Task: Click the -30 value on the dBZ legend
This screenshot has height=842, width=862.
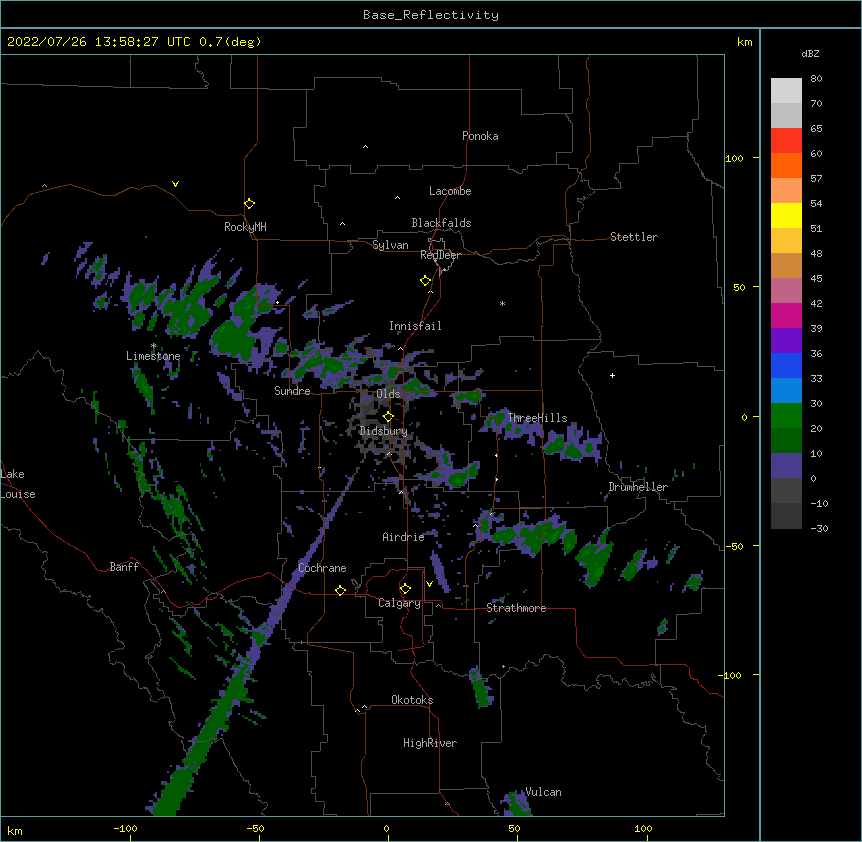Action: coord(819,528)
